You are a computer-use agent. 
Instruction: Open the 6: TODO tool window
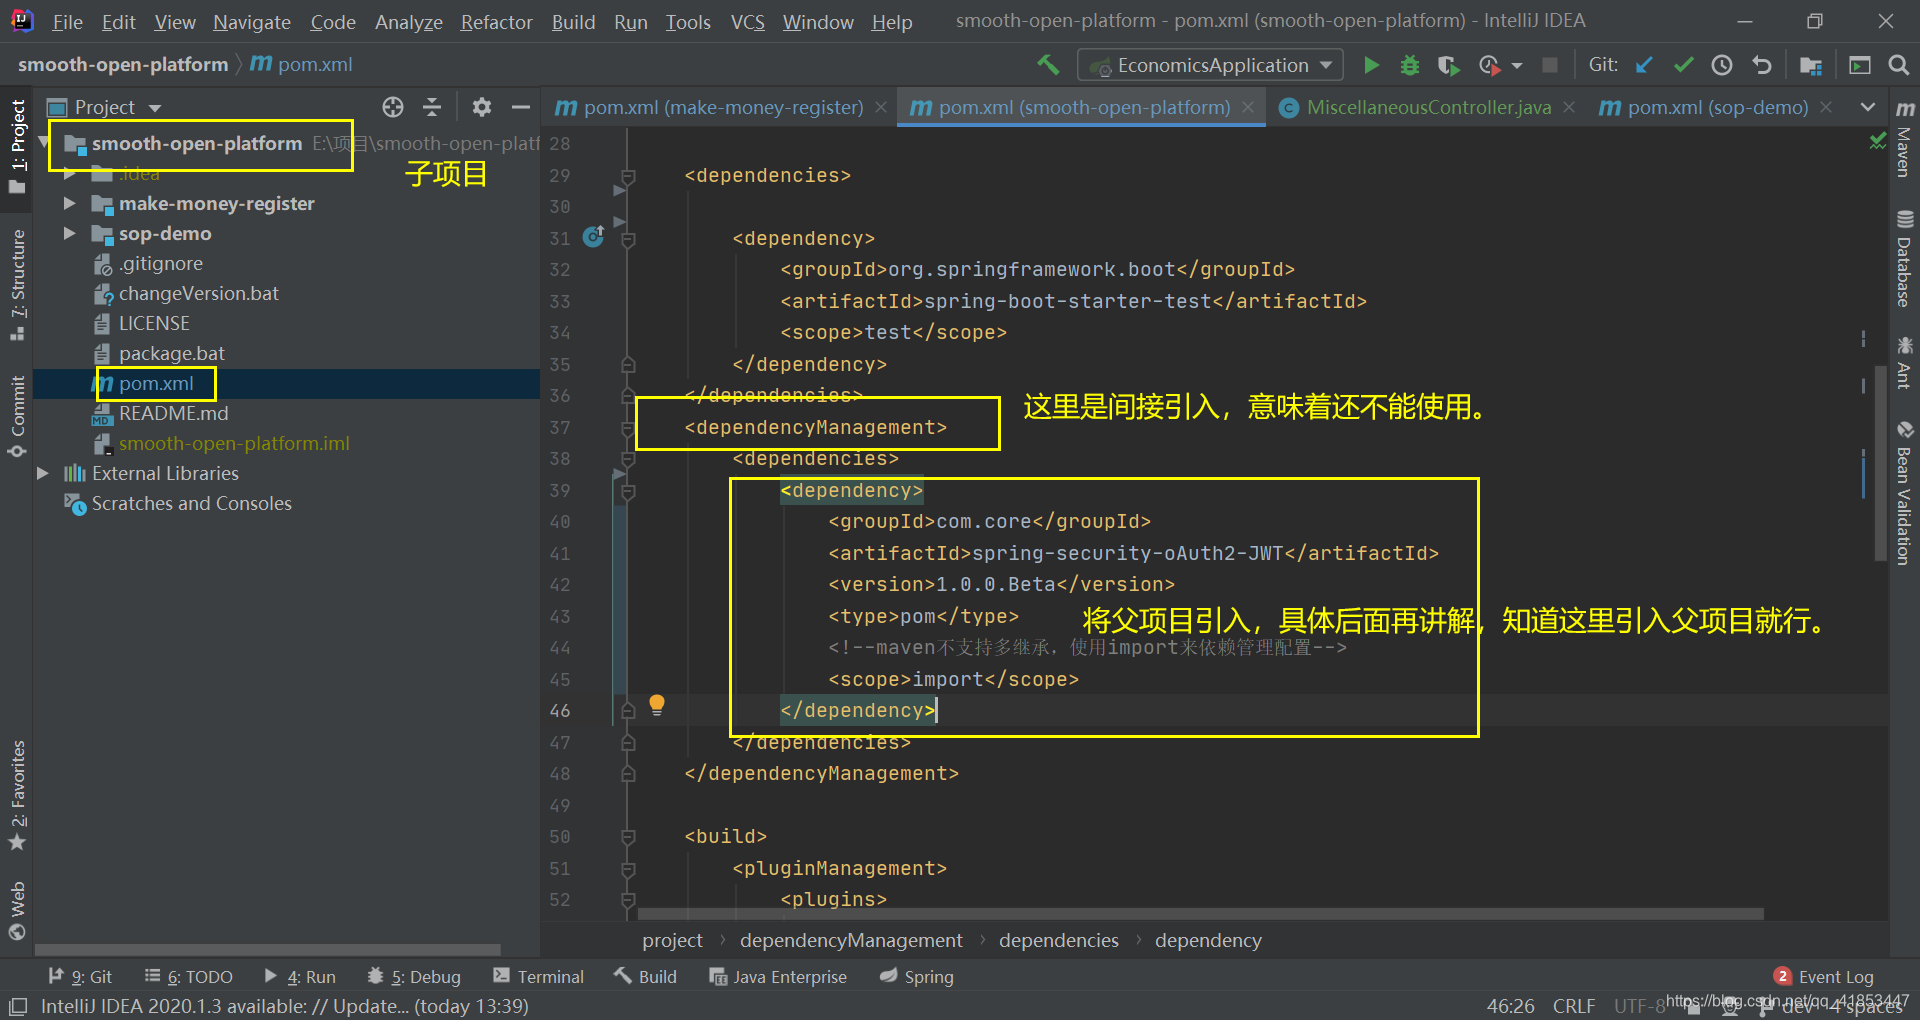click(188, 977)
